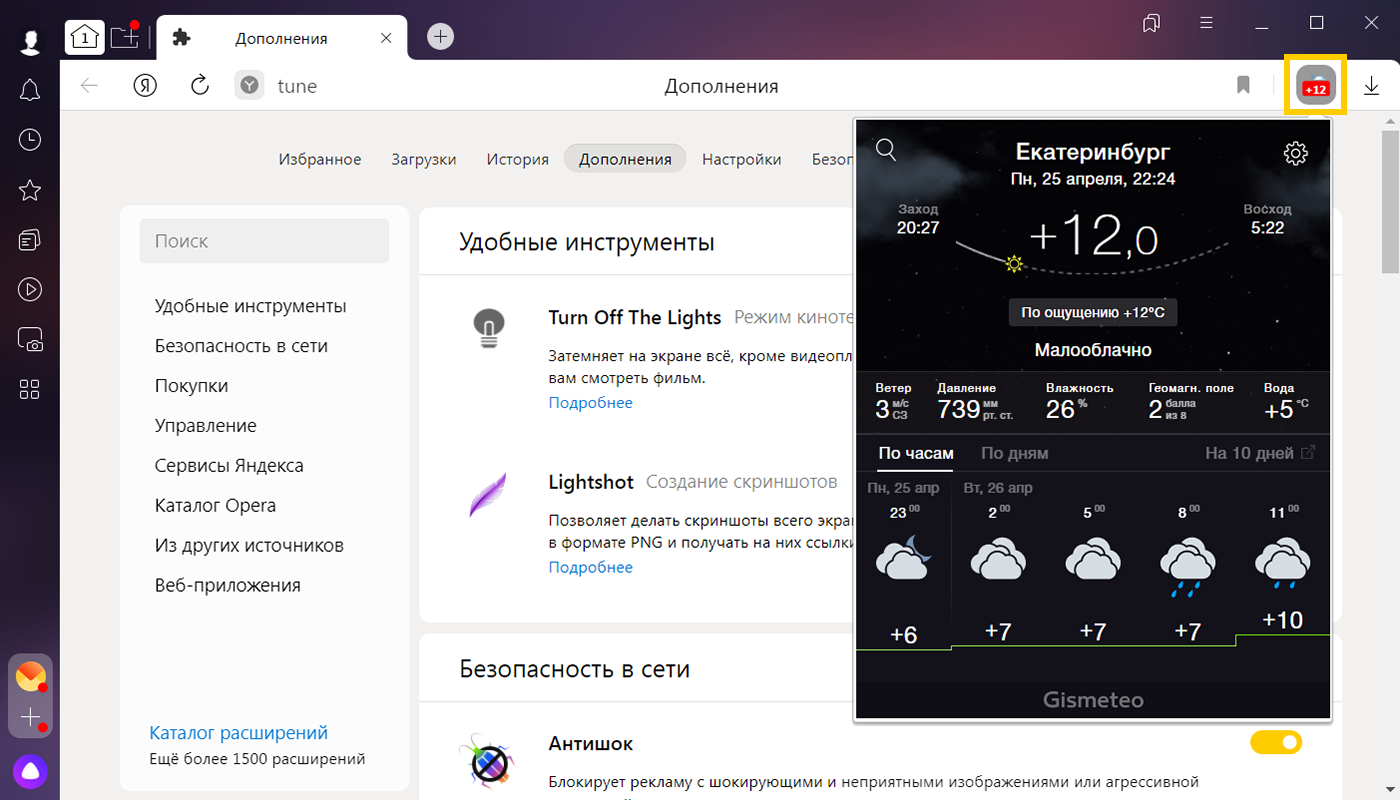The width and height of the screenshot is (1400, 800).
Task: Open services grid icon in sidebar
Action: (x=30, y=389)
